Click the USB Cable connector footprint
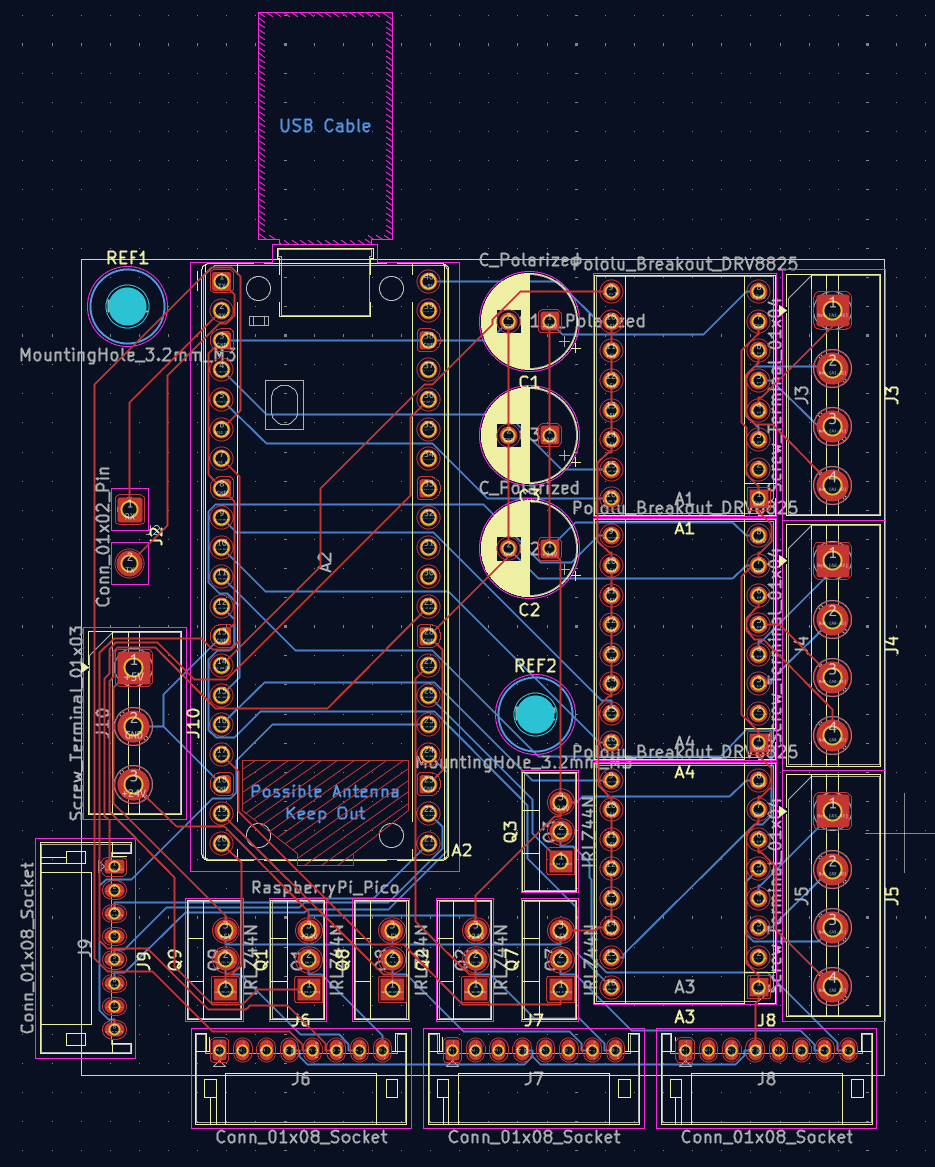The width and height of the screenshot is (935, 1167). coord(325,125)
